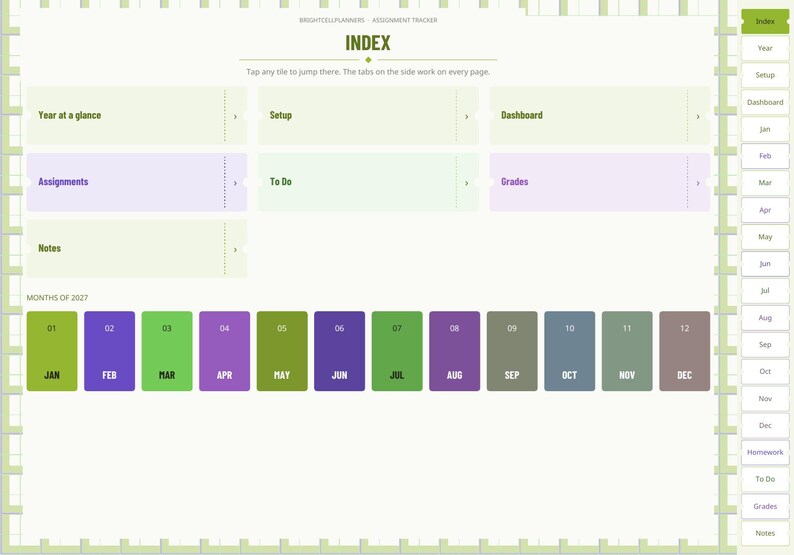
Task: Select the 04 APR month card
Action: coord(224,351)
